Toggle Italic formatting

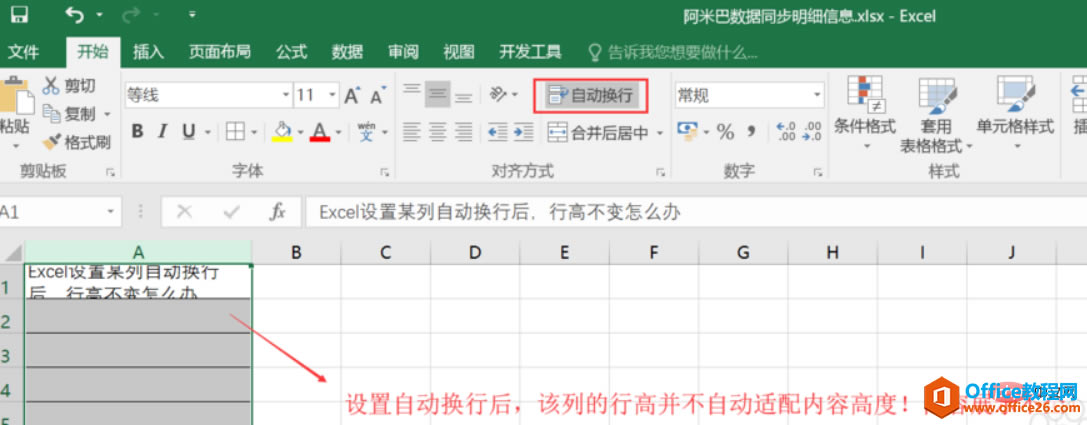click(x=163, y=131)
